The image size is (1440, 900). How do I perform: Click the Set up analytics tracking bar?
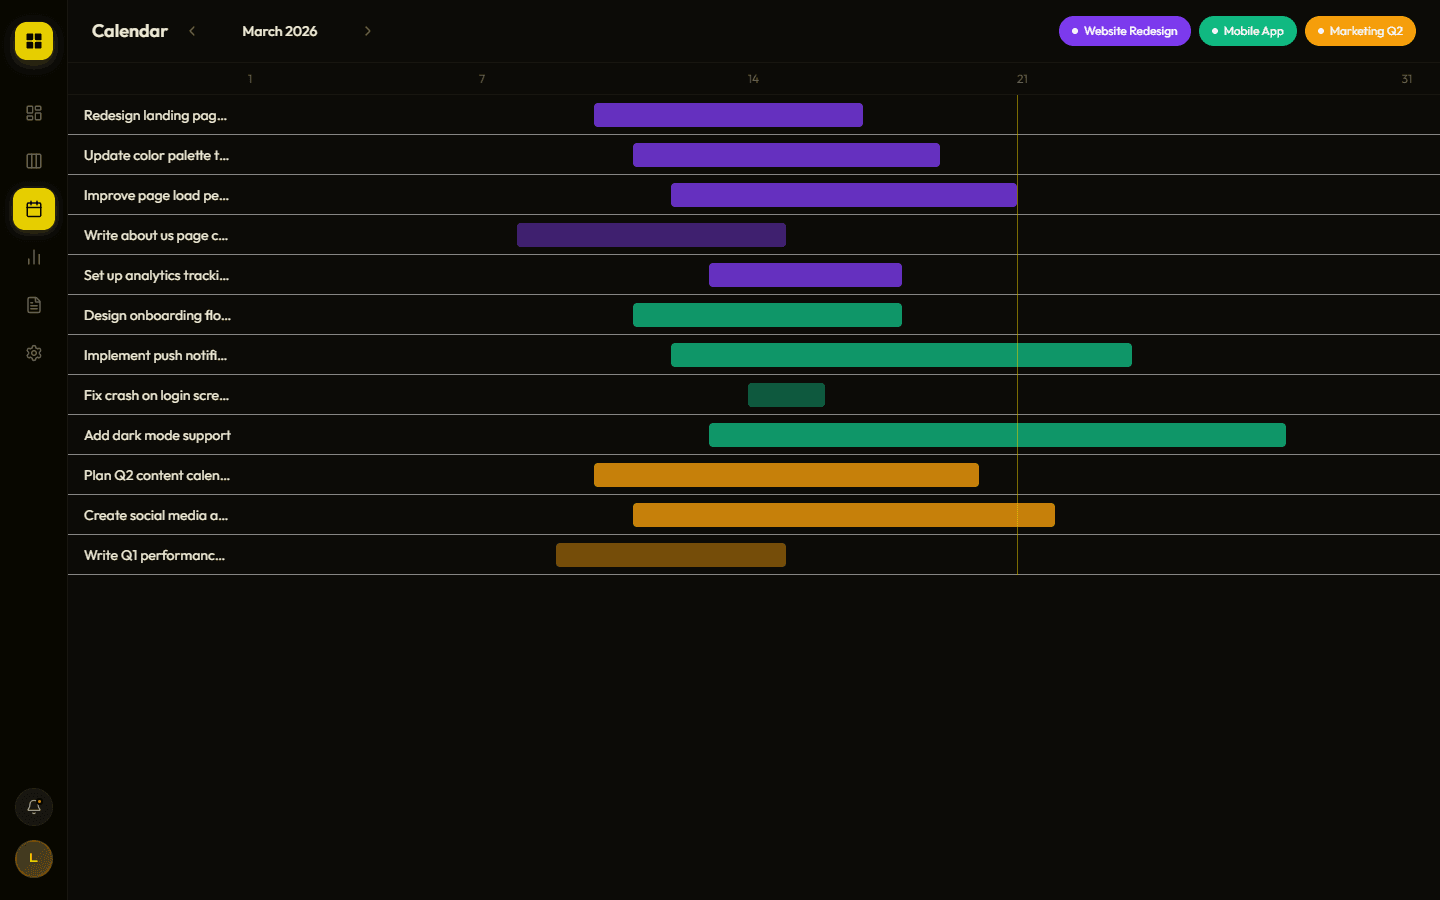coord(805,275)
